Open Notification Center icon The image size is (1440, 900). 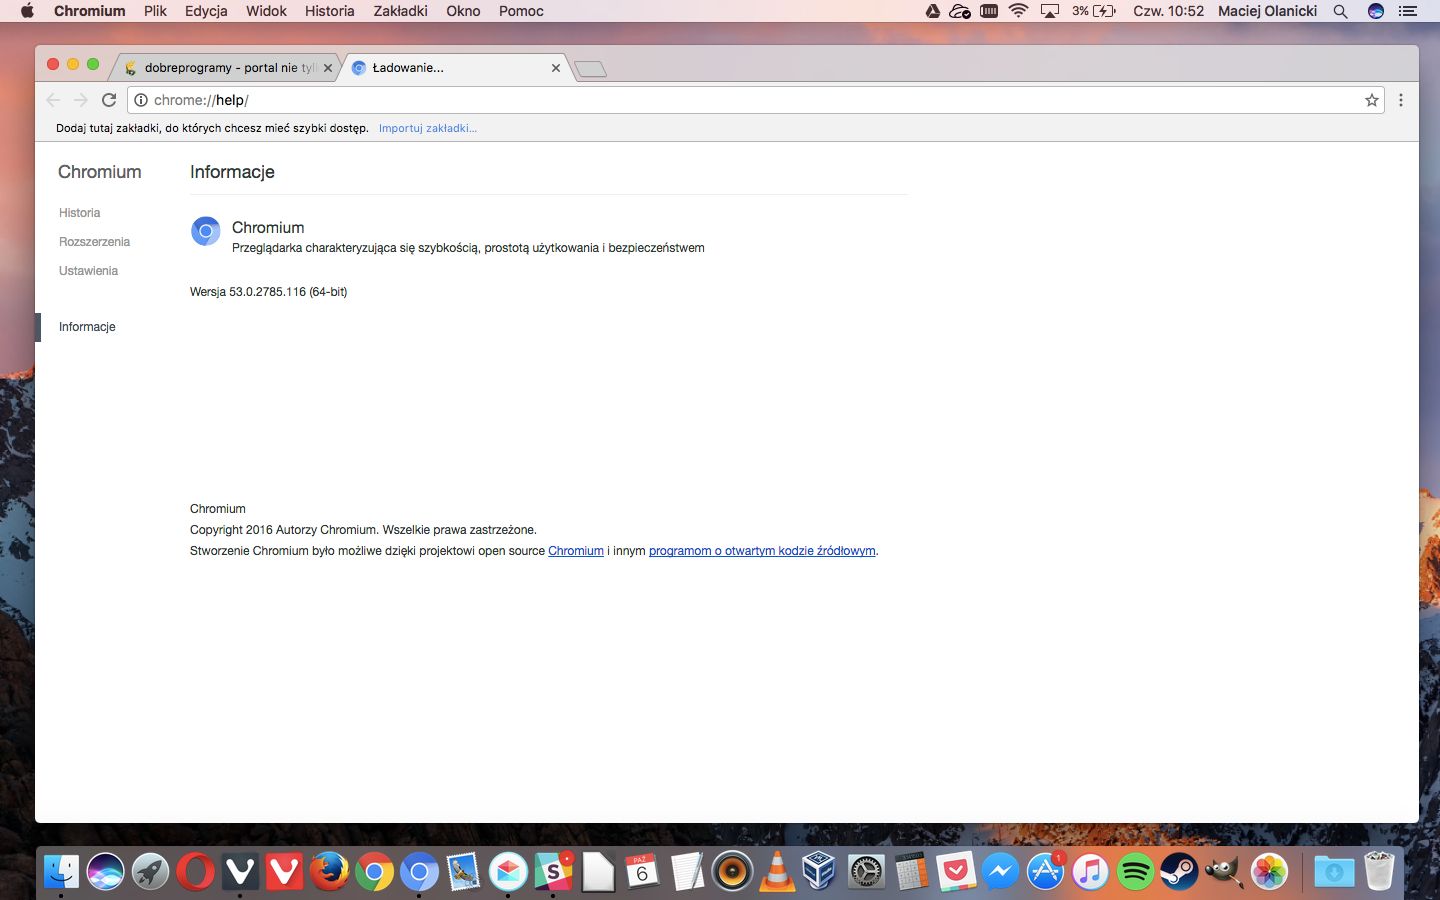pyautogui.click(x=1408, y=11)
